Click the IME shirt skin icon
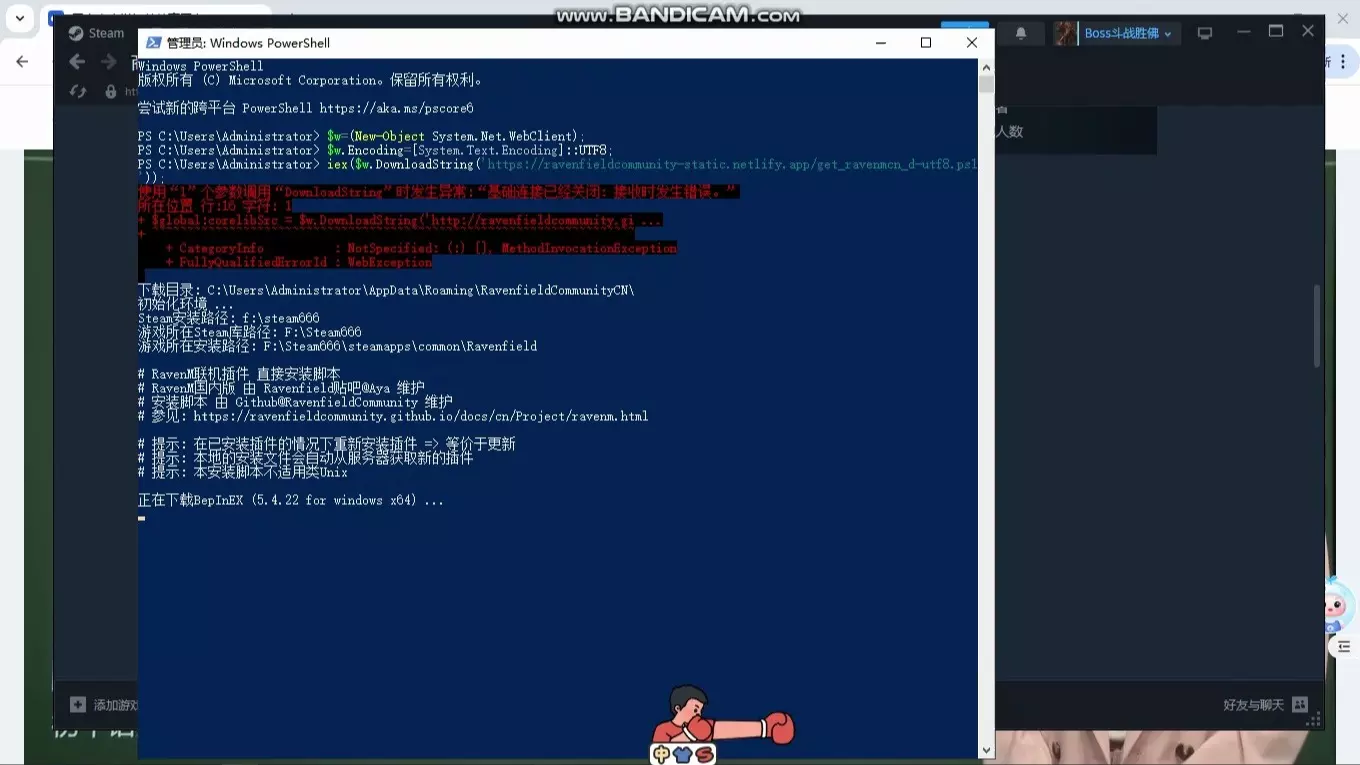This screenshot has width=1360, height=765. pyautogui.click(x=682, y=755)
